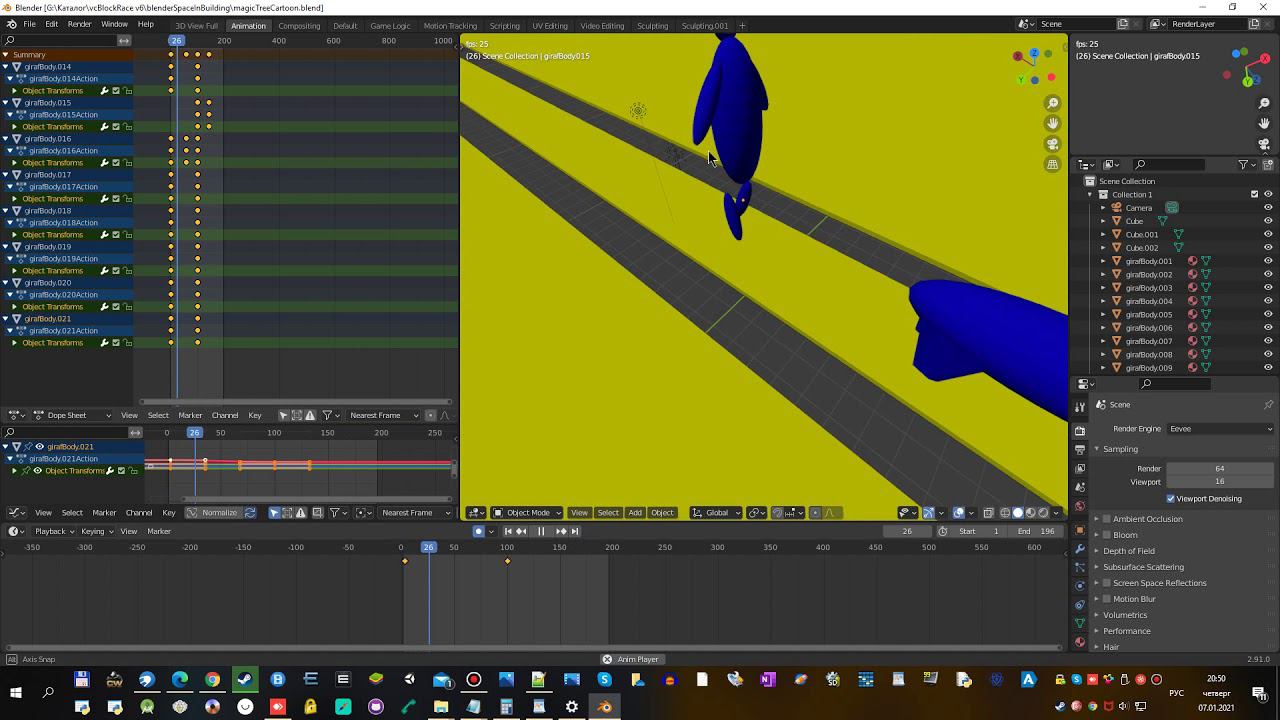This screenshot has height=720, width=1280.
Task: Hide girafBody.005 in the outliner
Action: pos(1268,314)
